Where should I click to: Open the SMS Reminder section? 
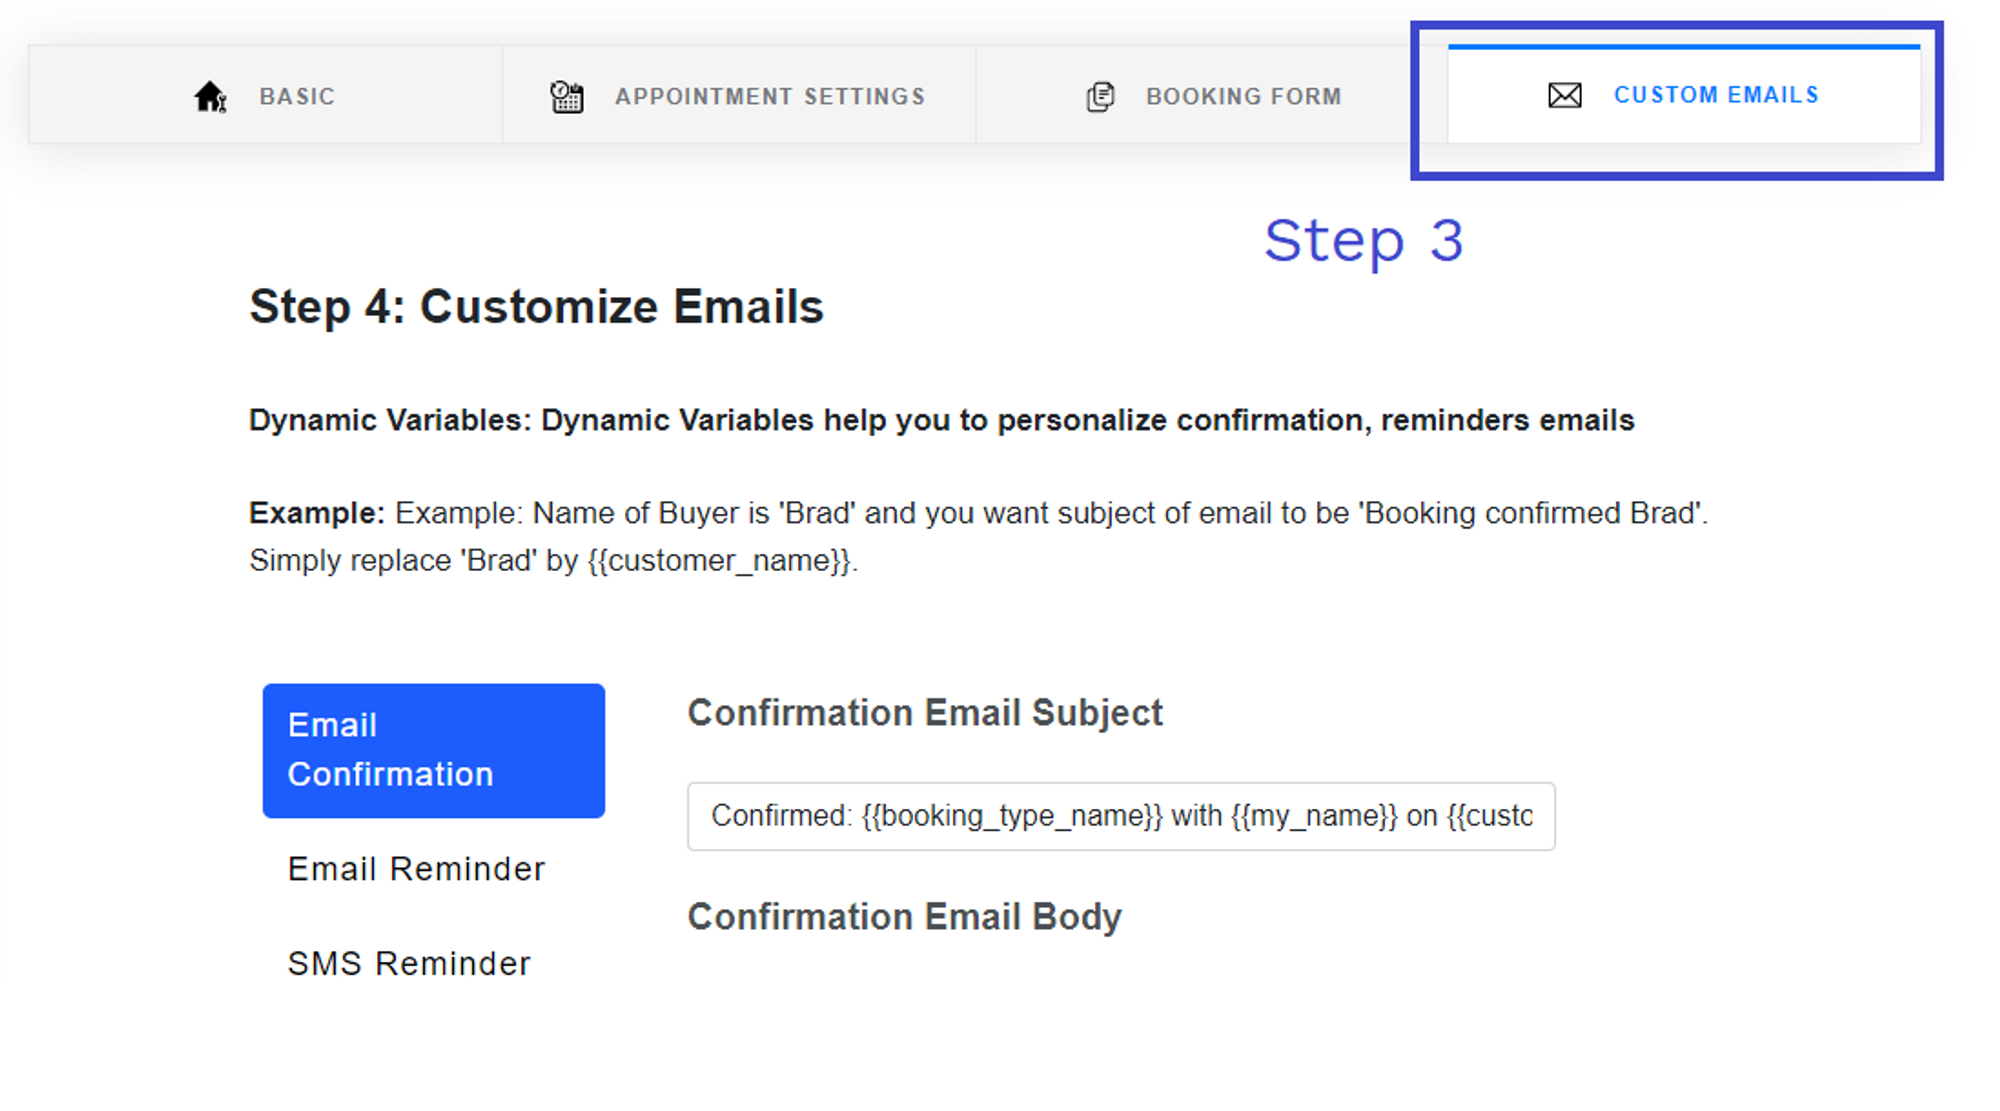coord(409,963)
